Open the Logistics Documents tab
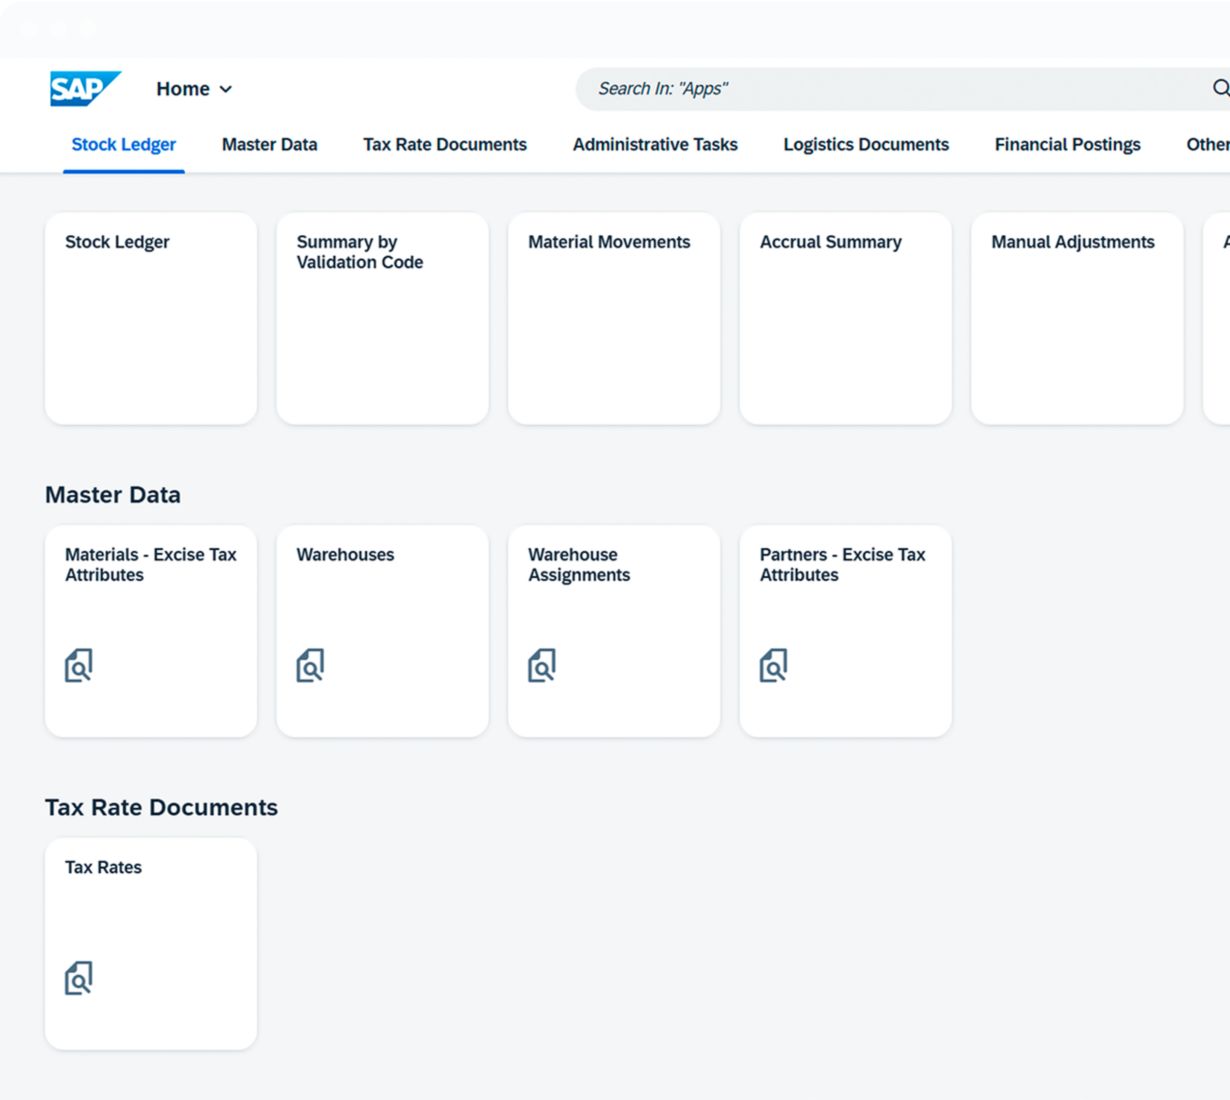 click(x=866, y=145)
